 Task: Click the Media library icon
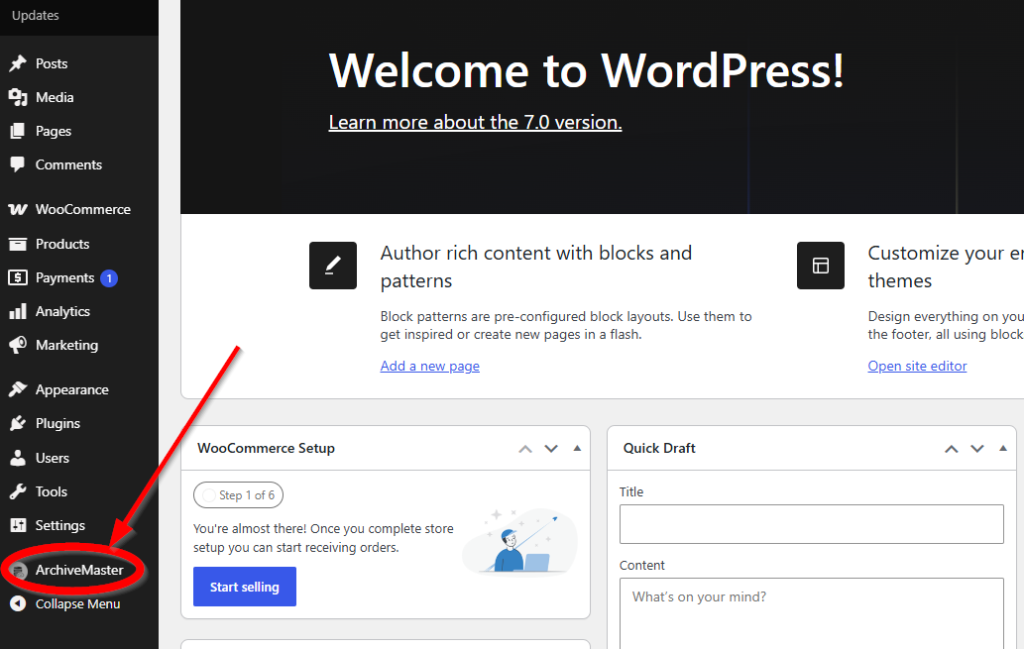[x=18, y=97]
